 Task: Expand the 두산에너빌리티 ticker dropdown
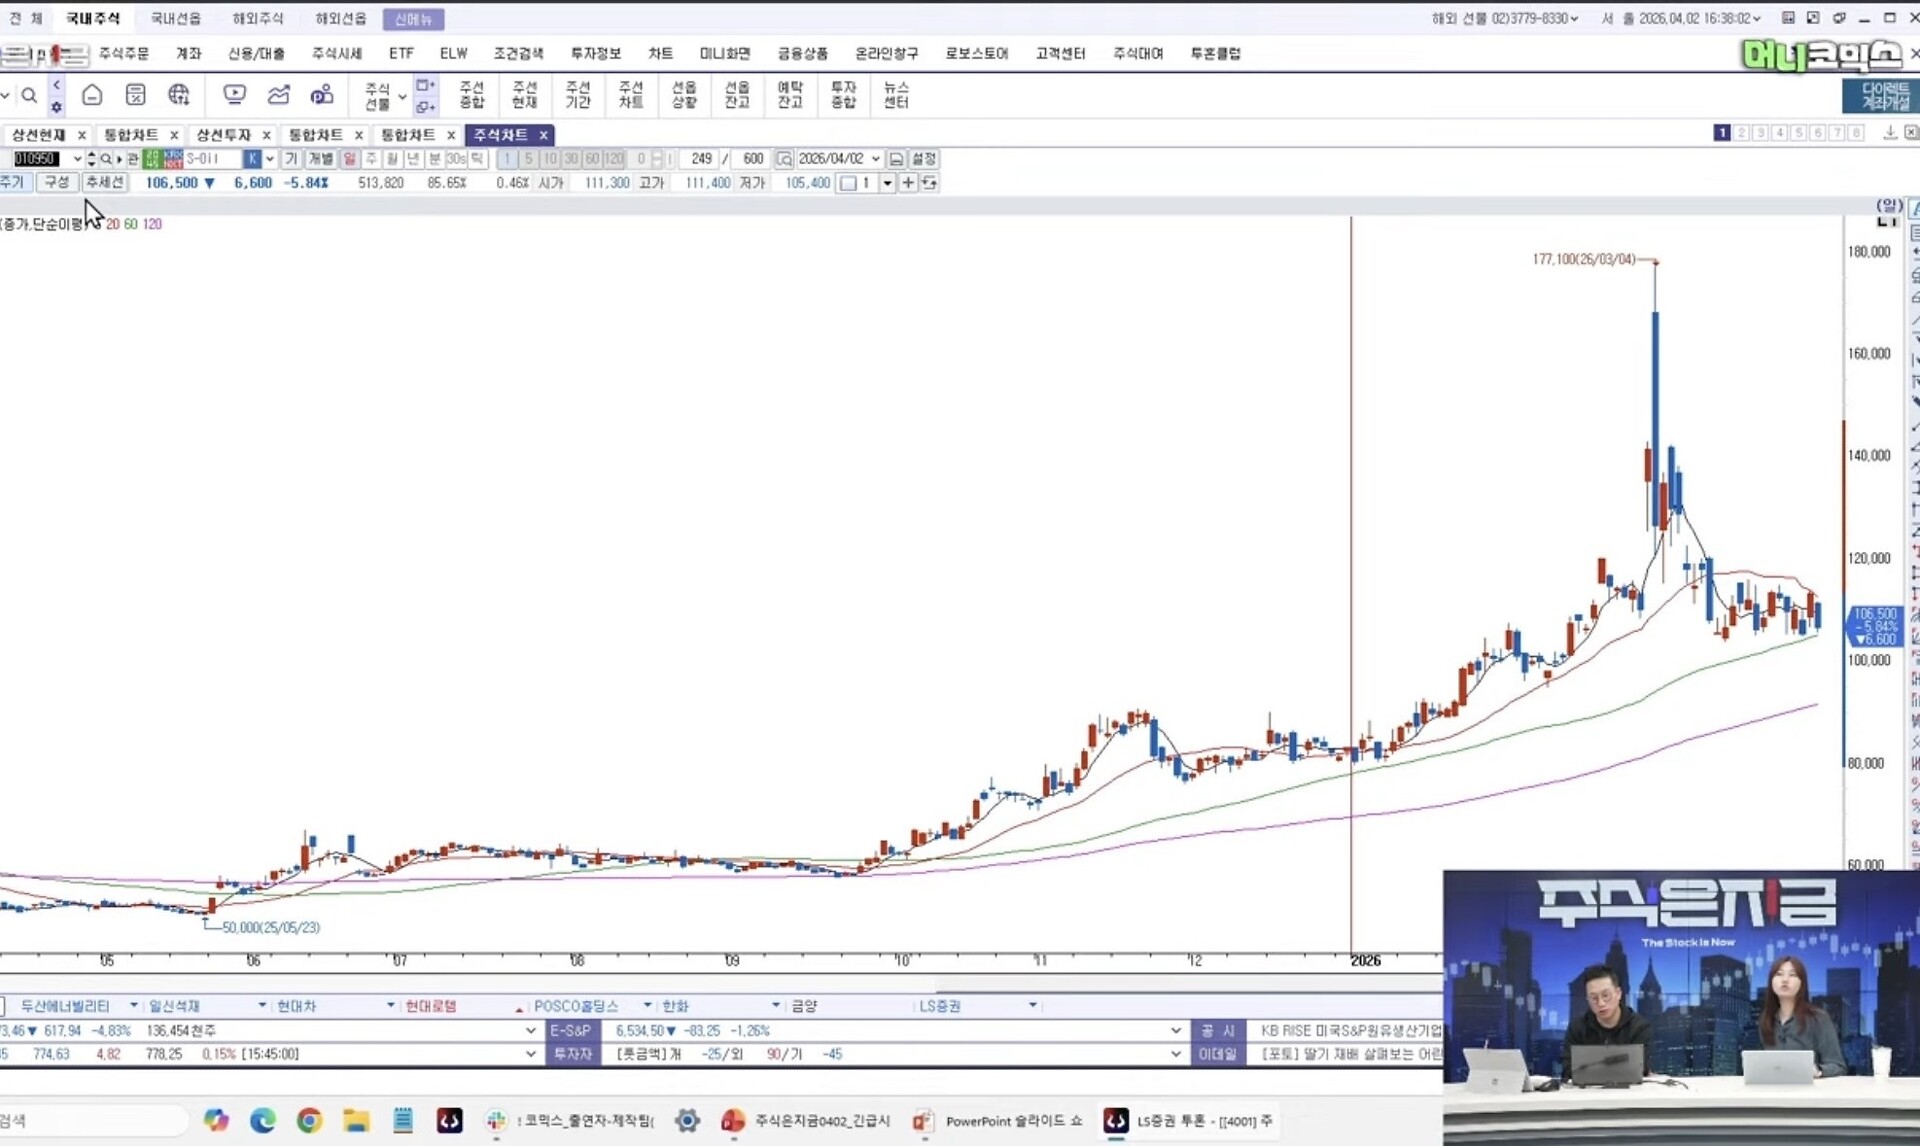point(133,1005)
